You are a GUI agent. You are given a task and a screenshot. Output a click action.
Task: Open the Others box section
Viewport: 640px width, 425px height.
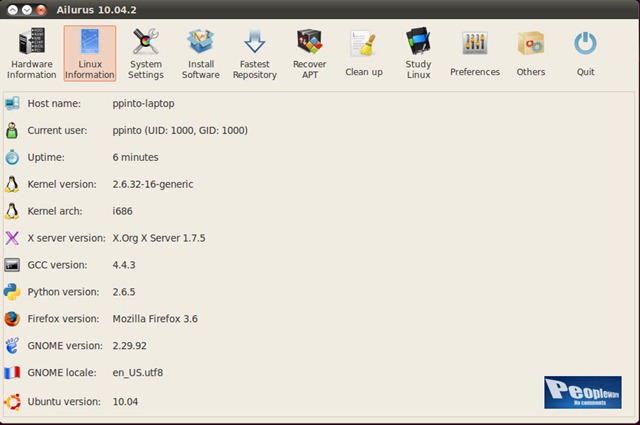(531, 53)
